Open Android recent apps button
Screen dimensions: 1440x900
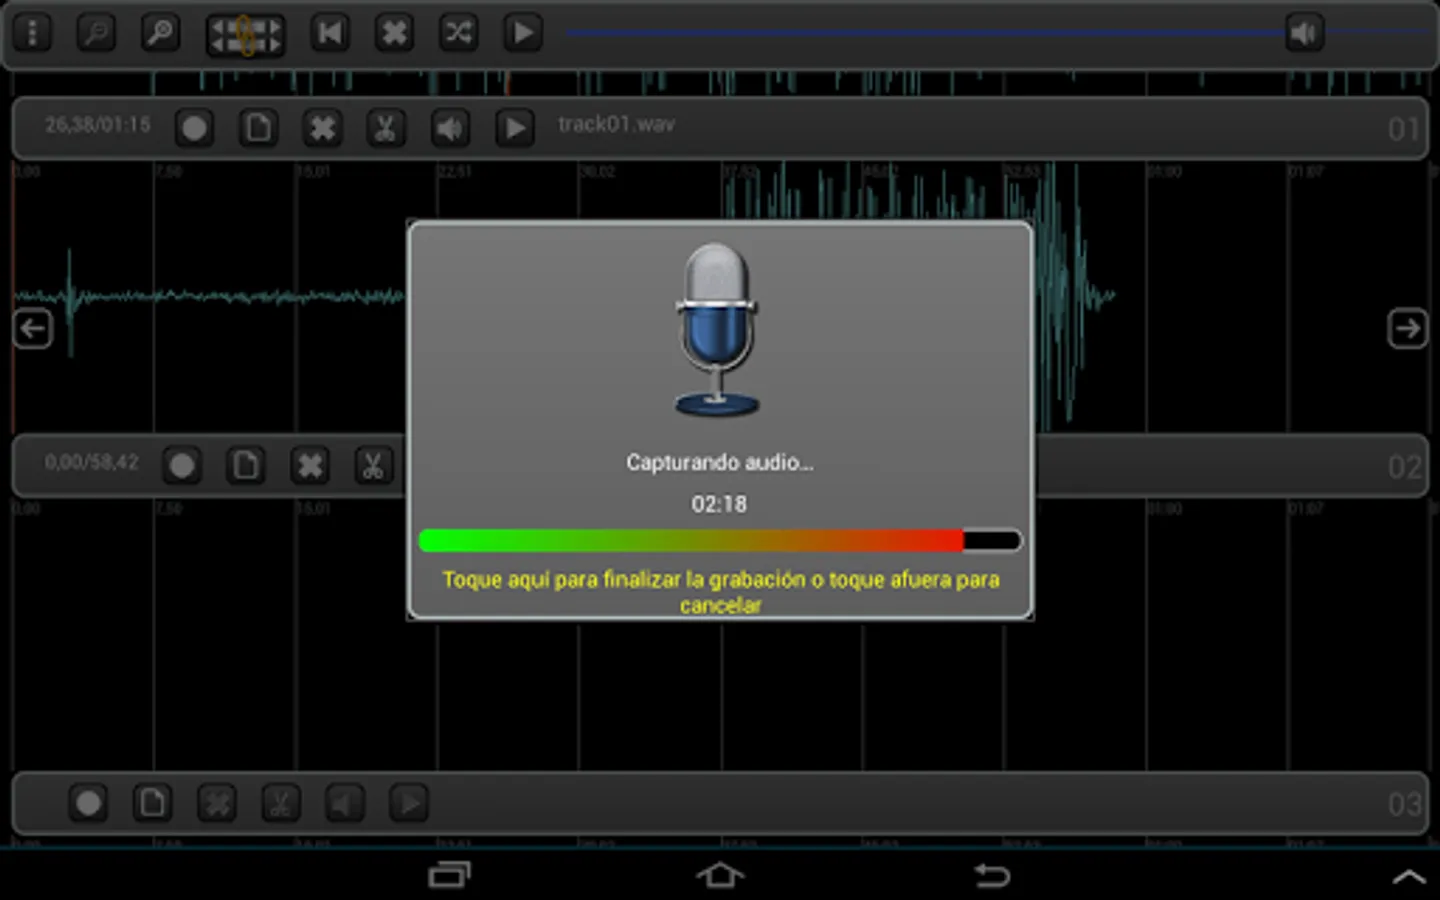(x=449, y=875)
